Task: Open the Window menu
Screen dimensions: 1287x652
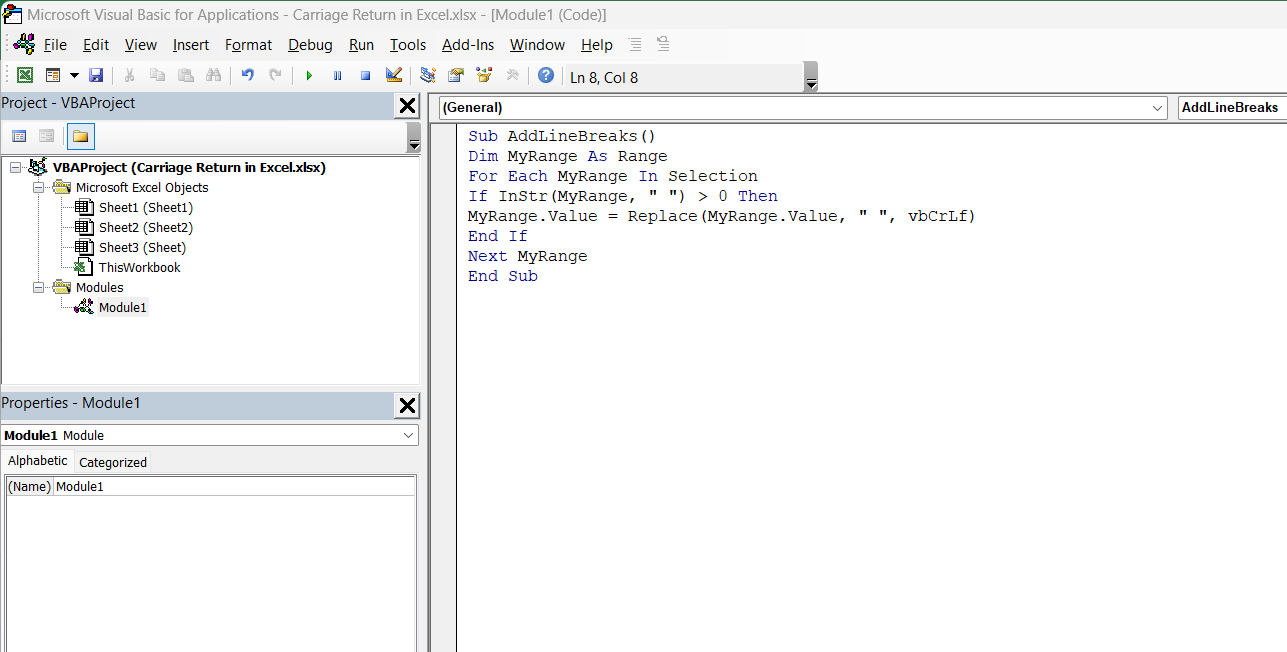Action: pyautogui.click(x=537, y=45)
